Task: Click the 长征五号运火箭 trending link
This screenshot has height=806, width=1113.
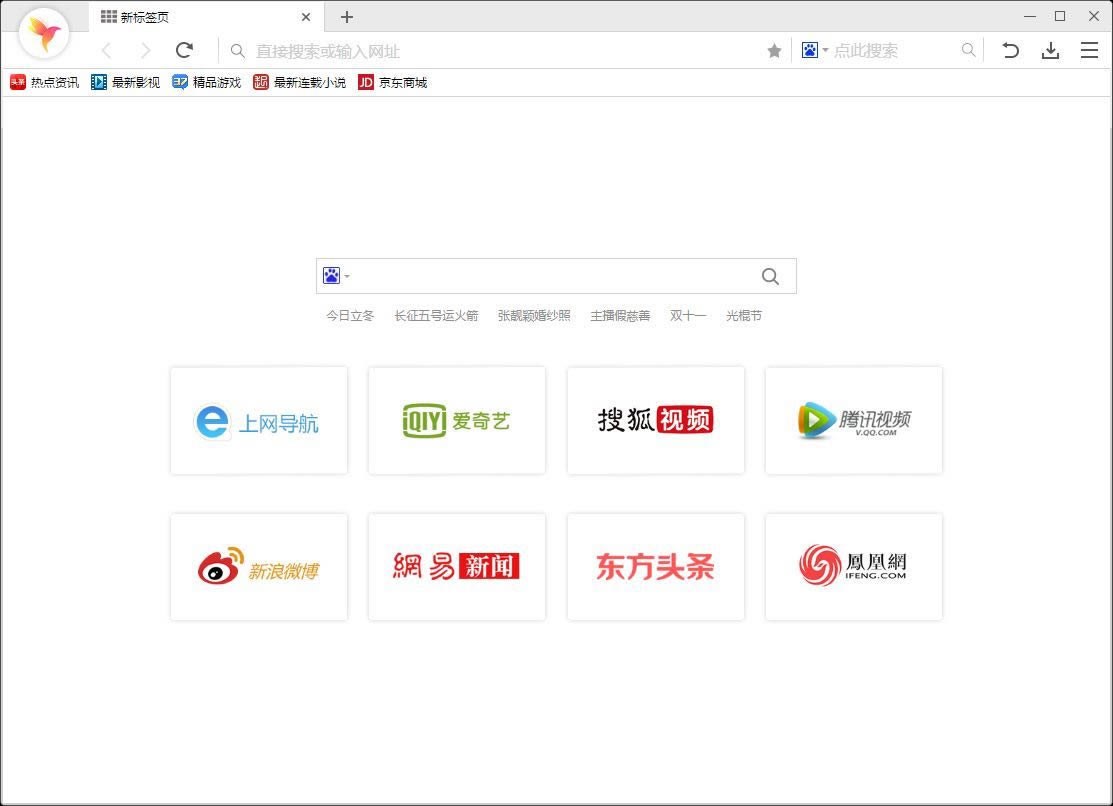Action: pyautogui.click(x=436, y=316)
